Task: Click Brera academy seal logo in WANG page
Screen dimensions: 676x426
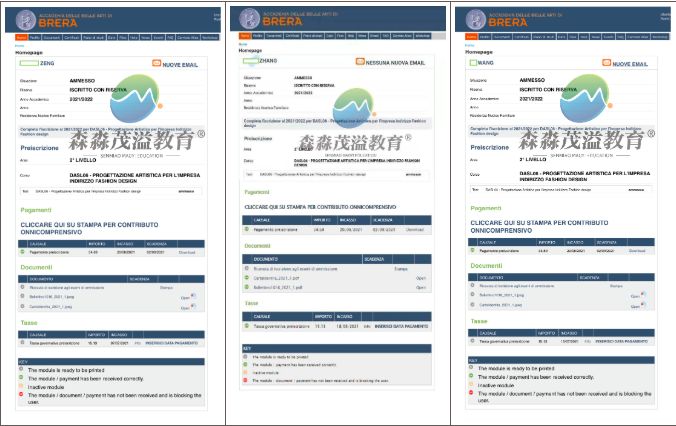Action: tap(476, 19)
